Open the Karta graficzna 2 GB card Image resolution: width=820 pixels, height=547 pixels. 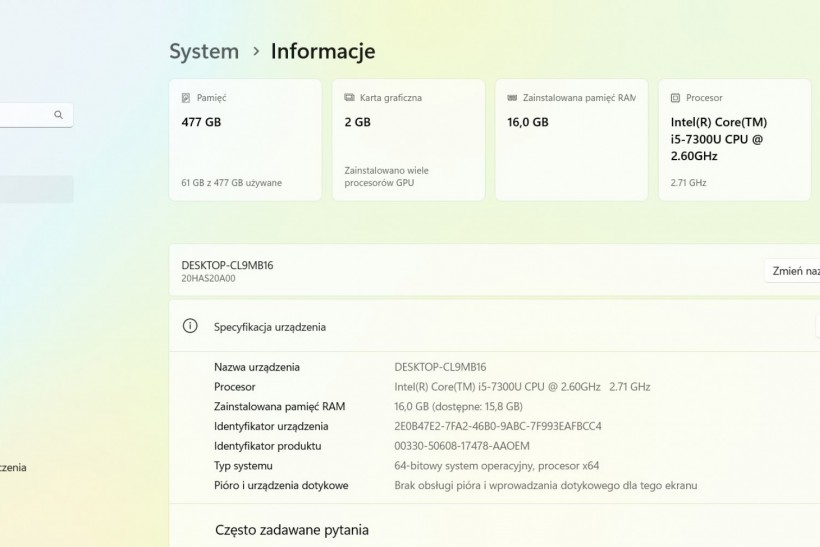point(408,140)
